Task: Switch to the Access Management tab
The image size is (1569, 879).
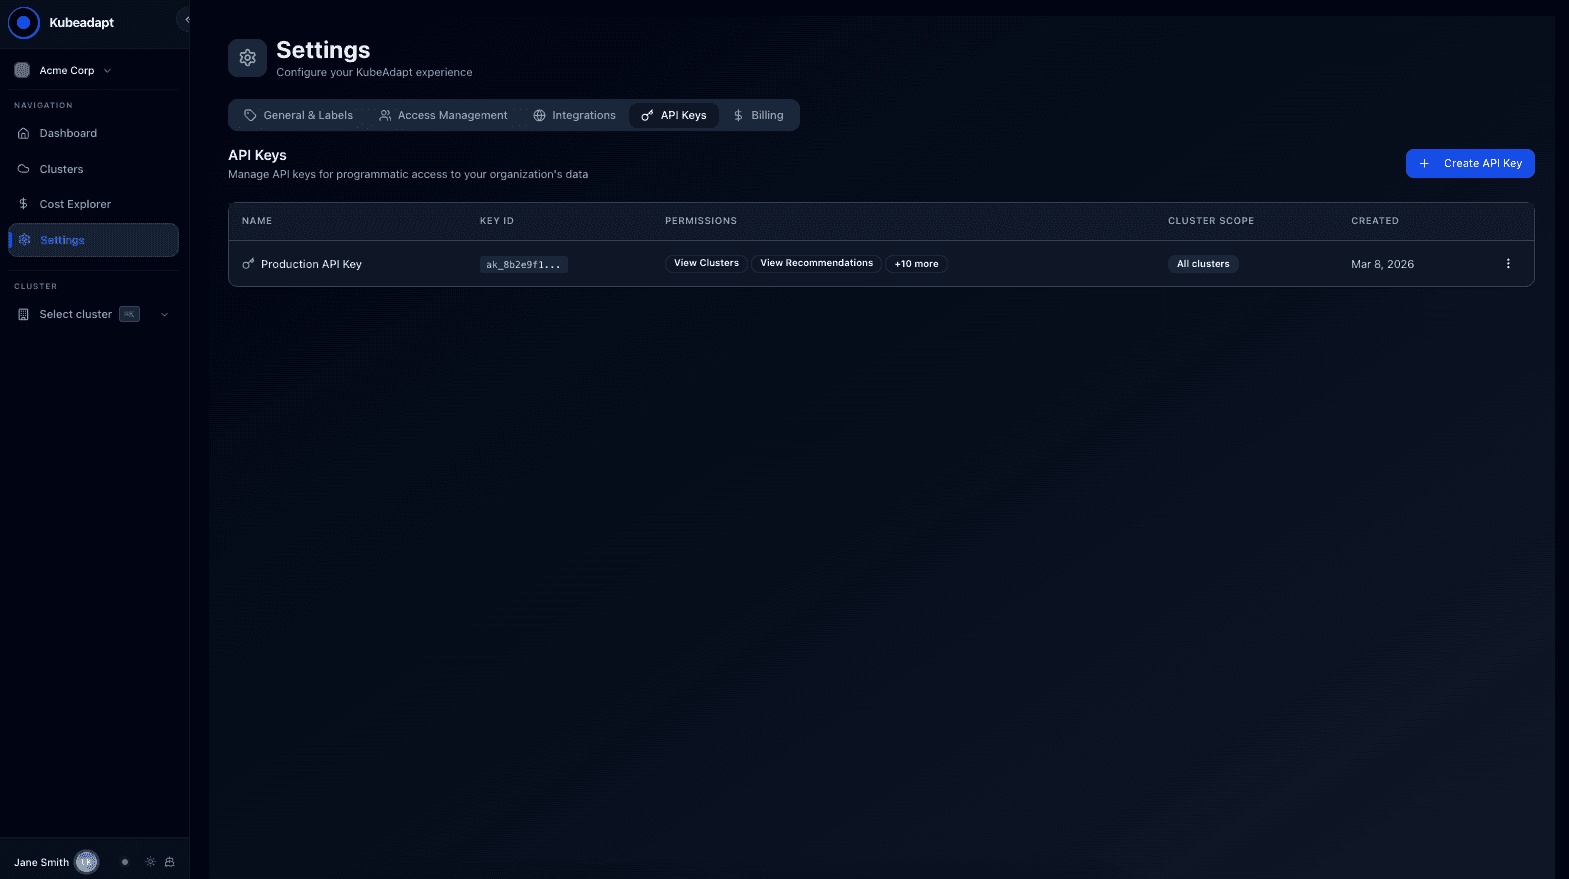Action: 443,115
